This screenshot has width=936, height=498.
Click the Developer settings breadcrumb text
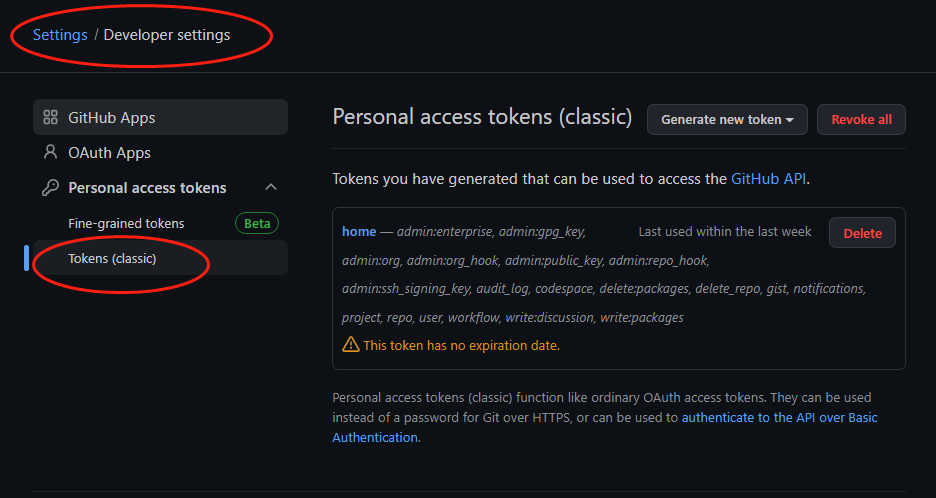coord(167,35)
